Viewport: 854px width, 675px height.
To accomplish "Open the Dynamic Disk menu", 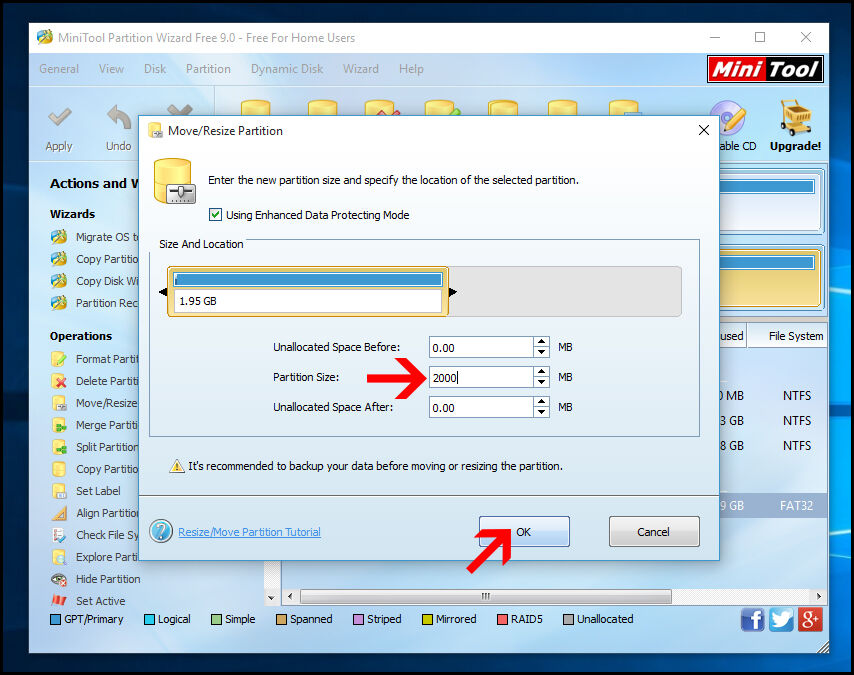I will pos(287,69).
